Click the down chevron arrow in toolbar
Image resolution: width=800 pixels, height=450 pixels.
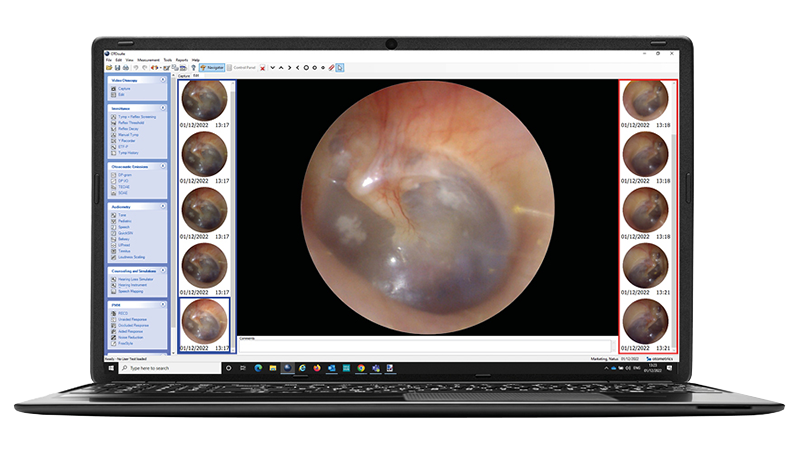coord(274,68)
